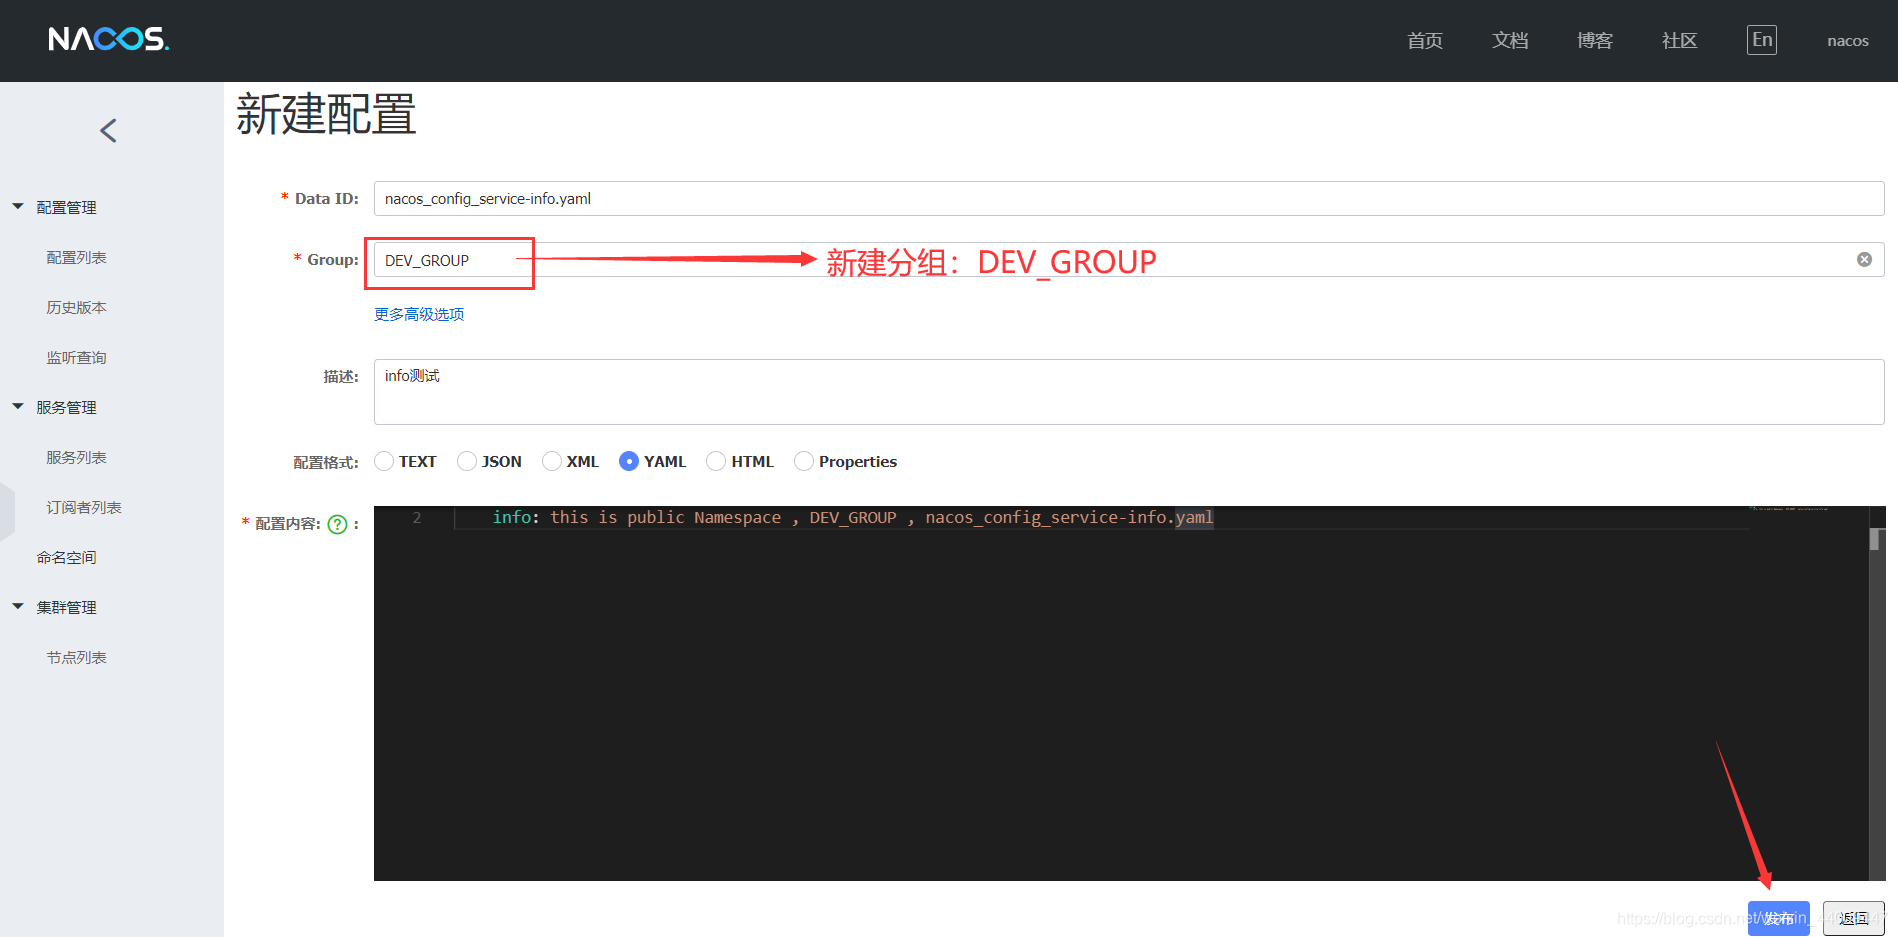Select Properties format radio button
This screenshot has height=937, width=1898.
(804, 461)
